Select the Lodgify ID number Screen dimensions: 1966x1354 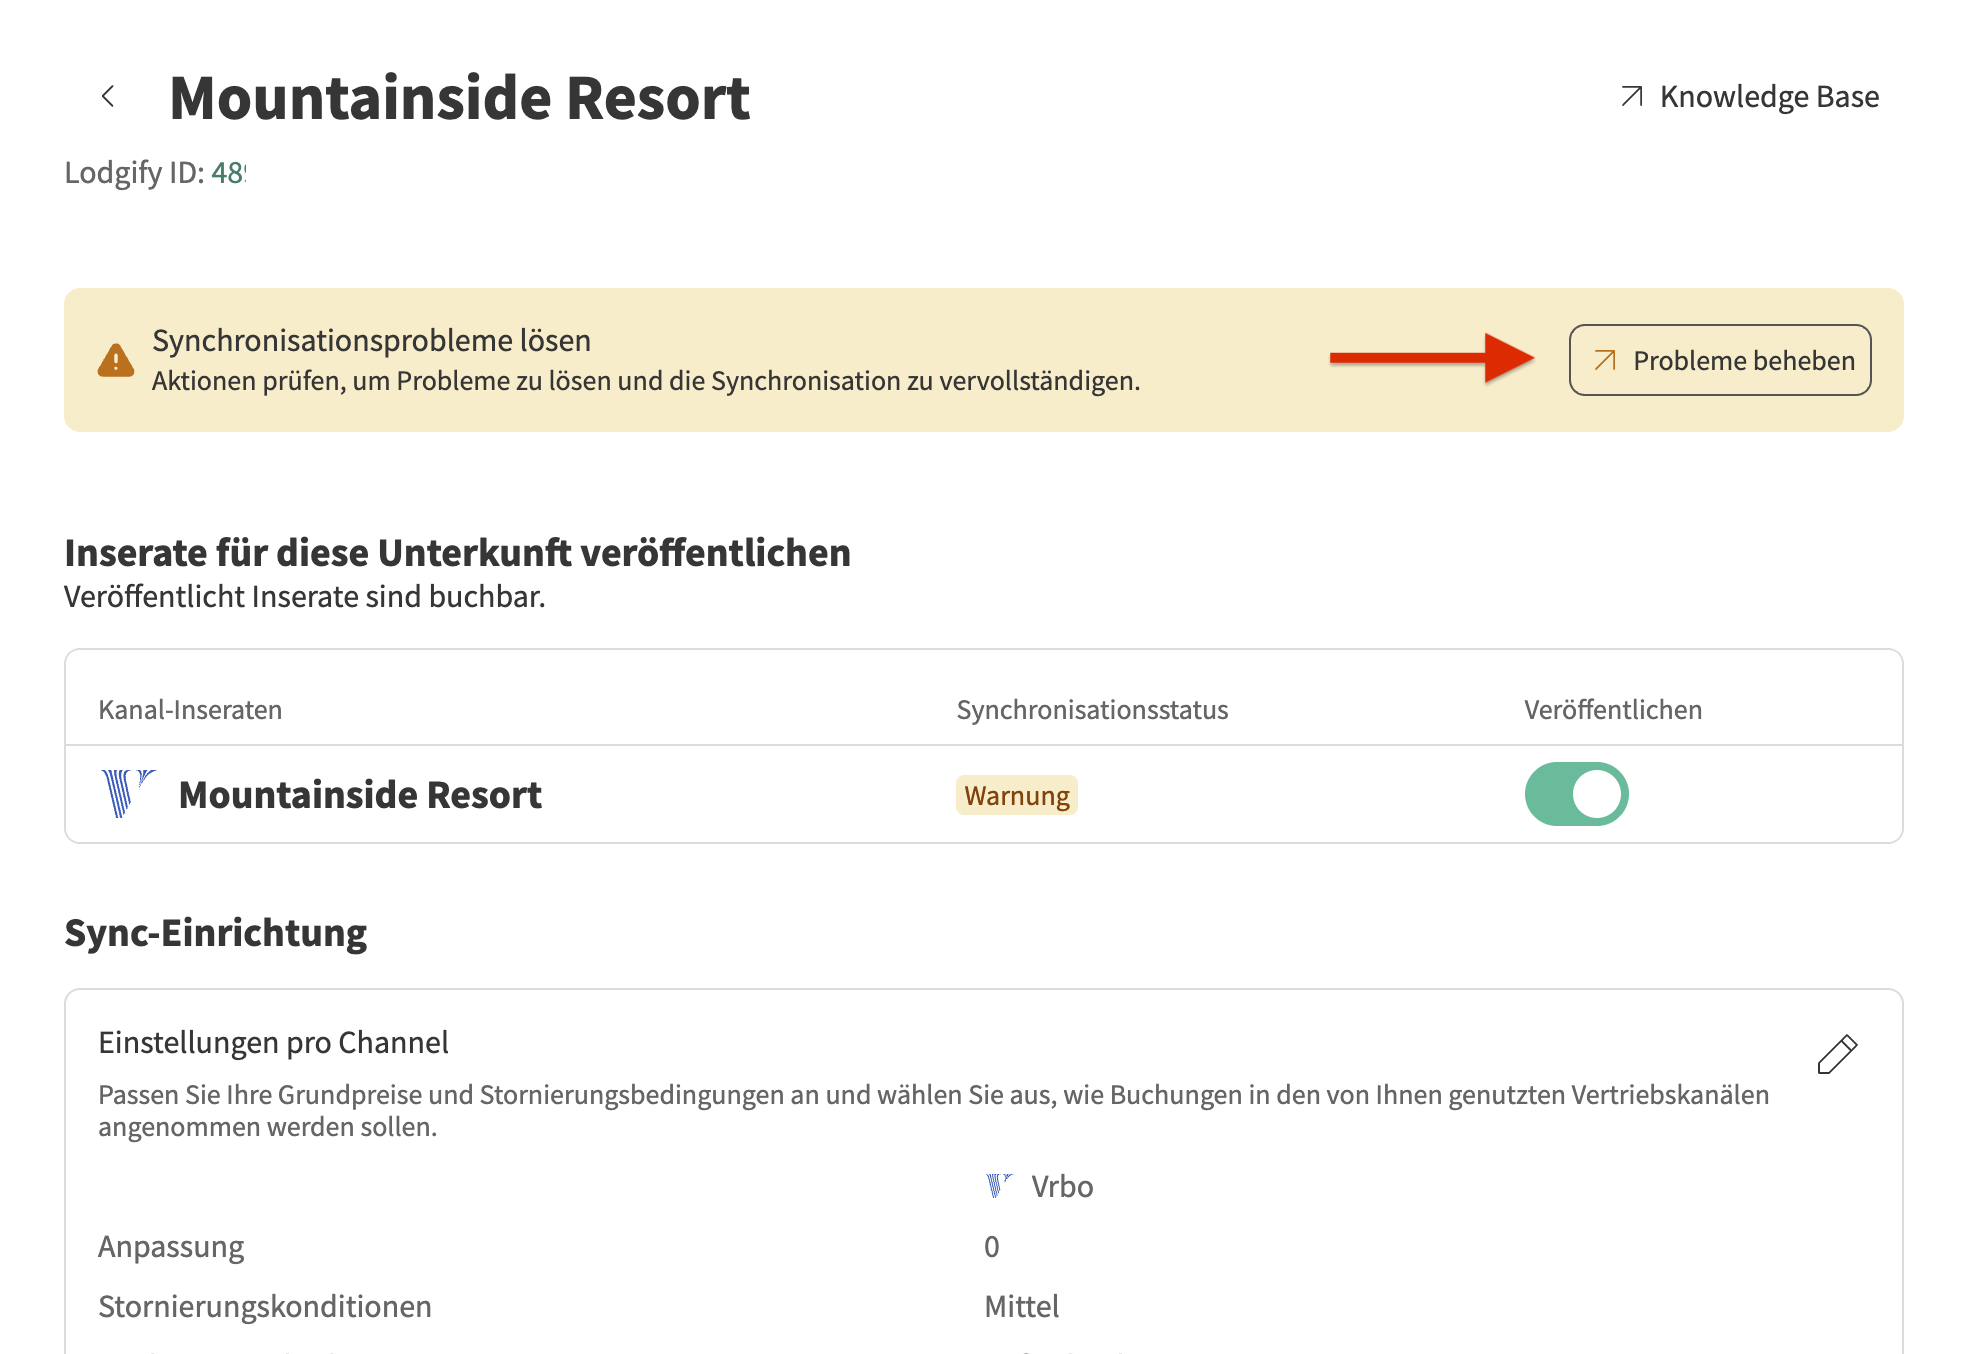[x=228, y=173]
